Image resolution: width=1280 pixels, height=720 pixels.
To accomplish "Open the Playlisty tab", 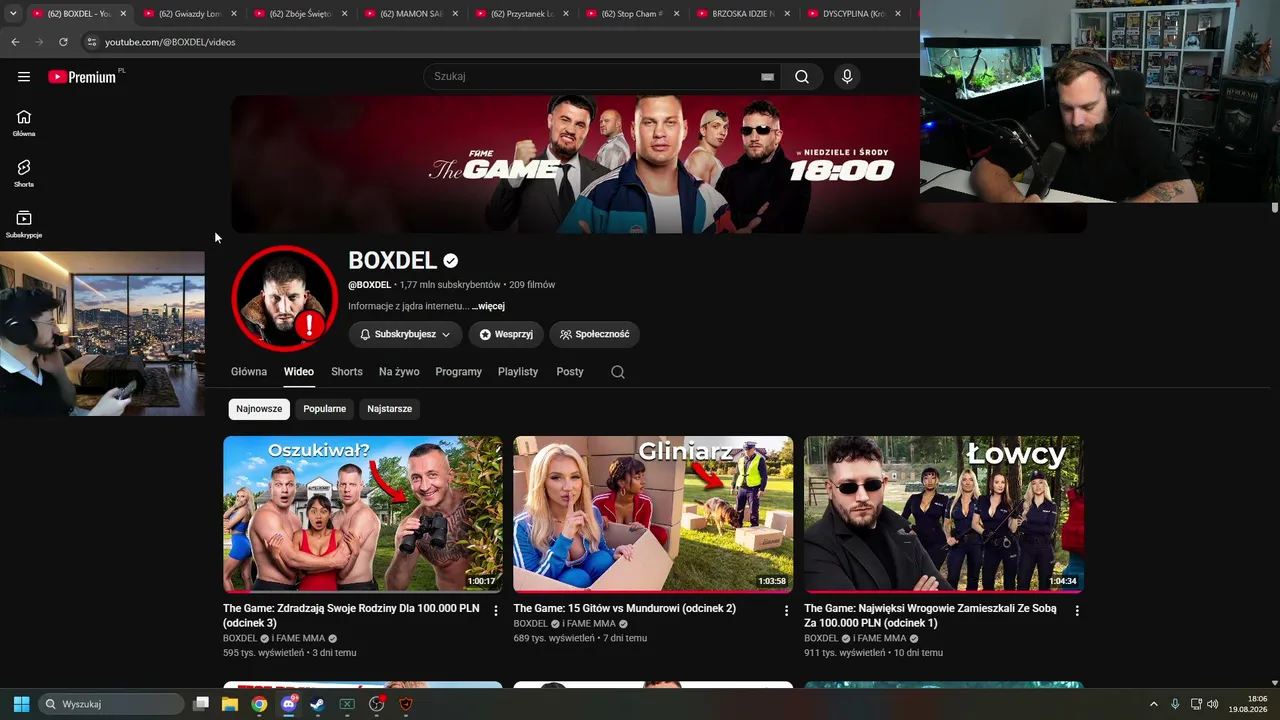I will [518, 372].
